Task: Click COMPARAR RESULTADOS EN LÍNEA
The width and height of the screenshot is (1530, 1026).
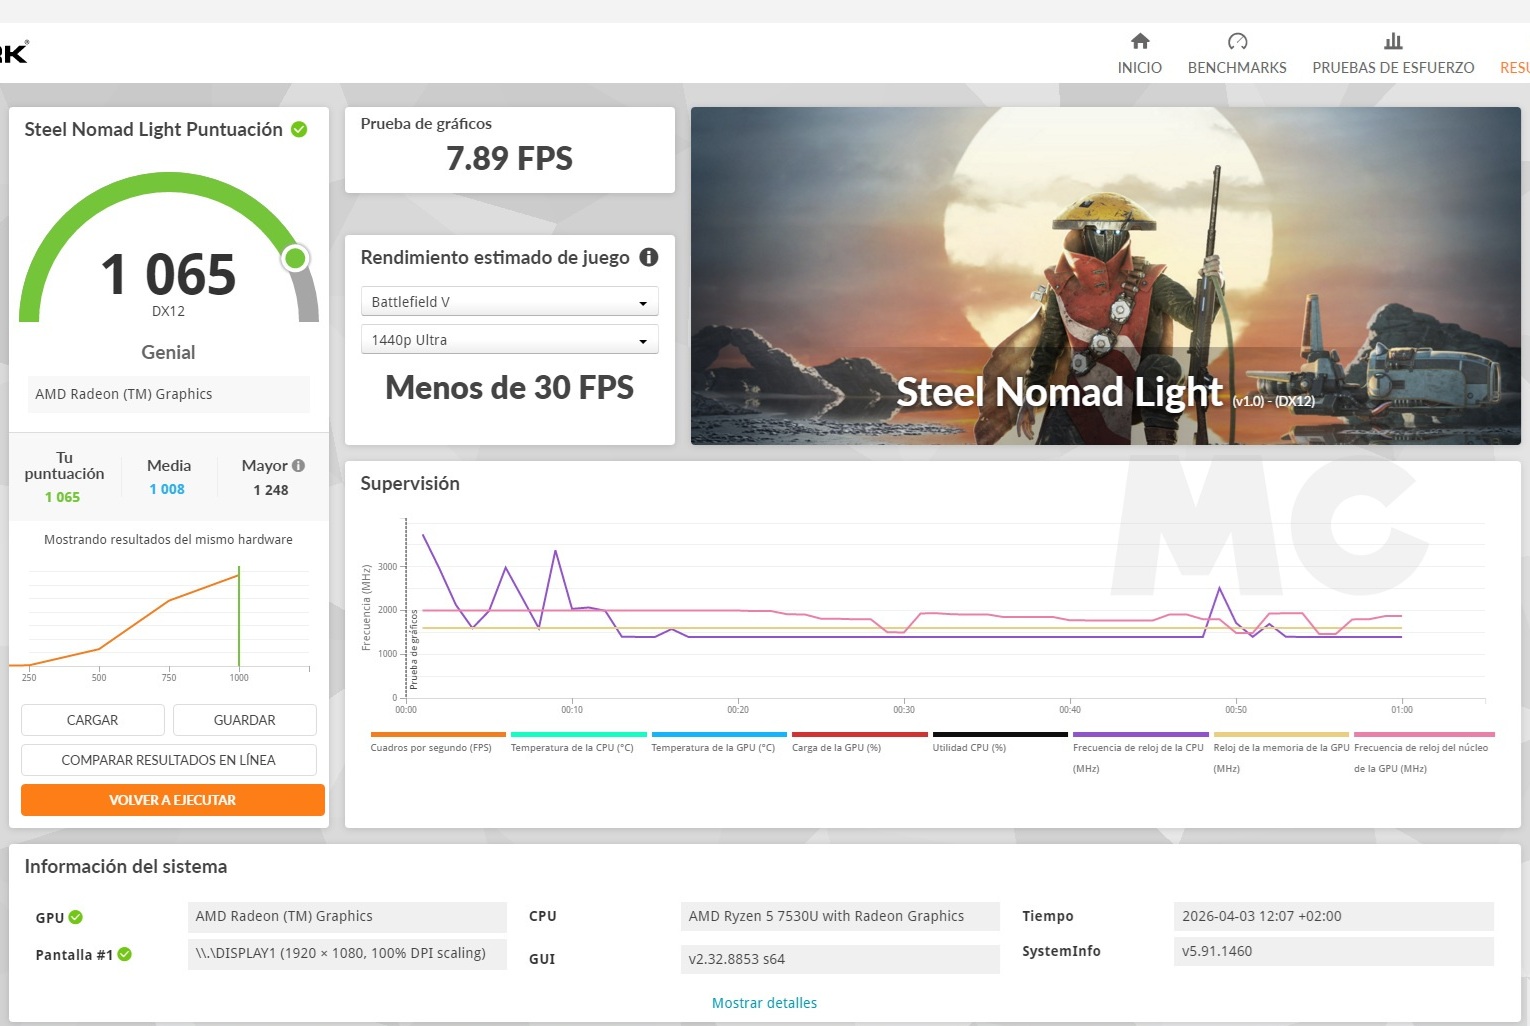Action: point(168,759)
